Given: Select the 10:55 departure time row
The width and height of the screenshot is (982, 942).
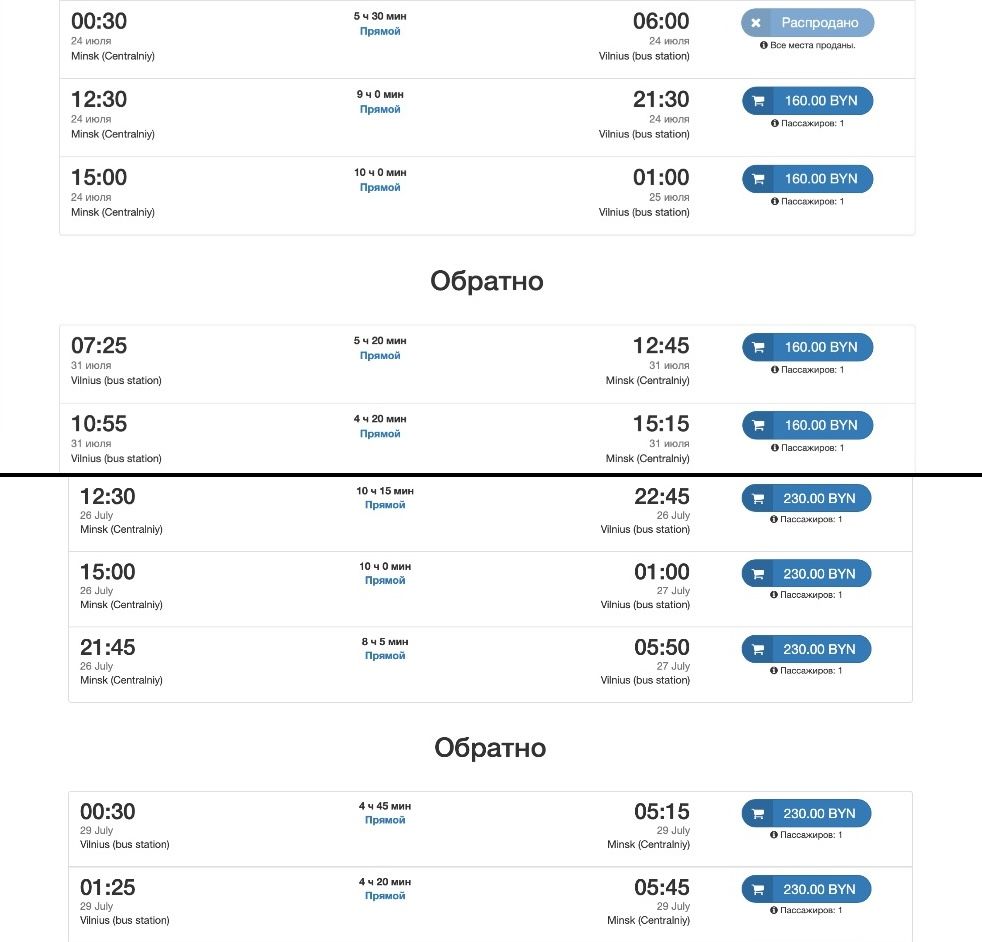Looking at the screenshot, I should 487,438.
